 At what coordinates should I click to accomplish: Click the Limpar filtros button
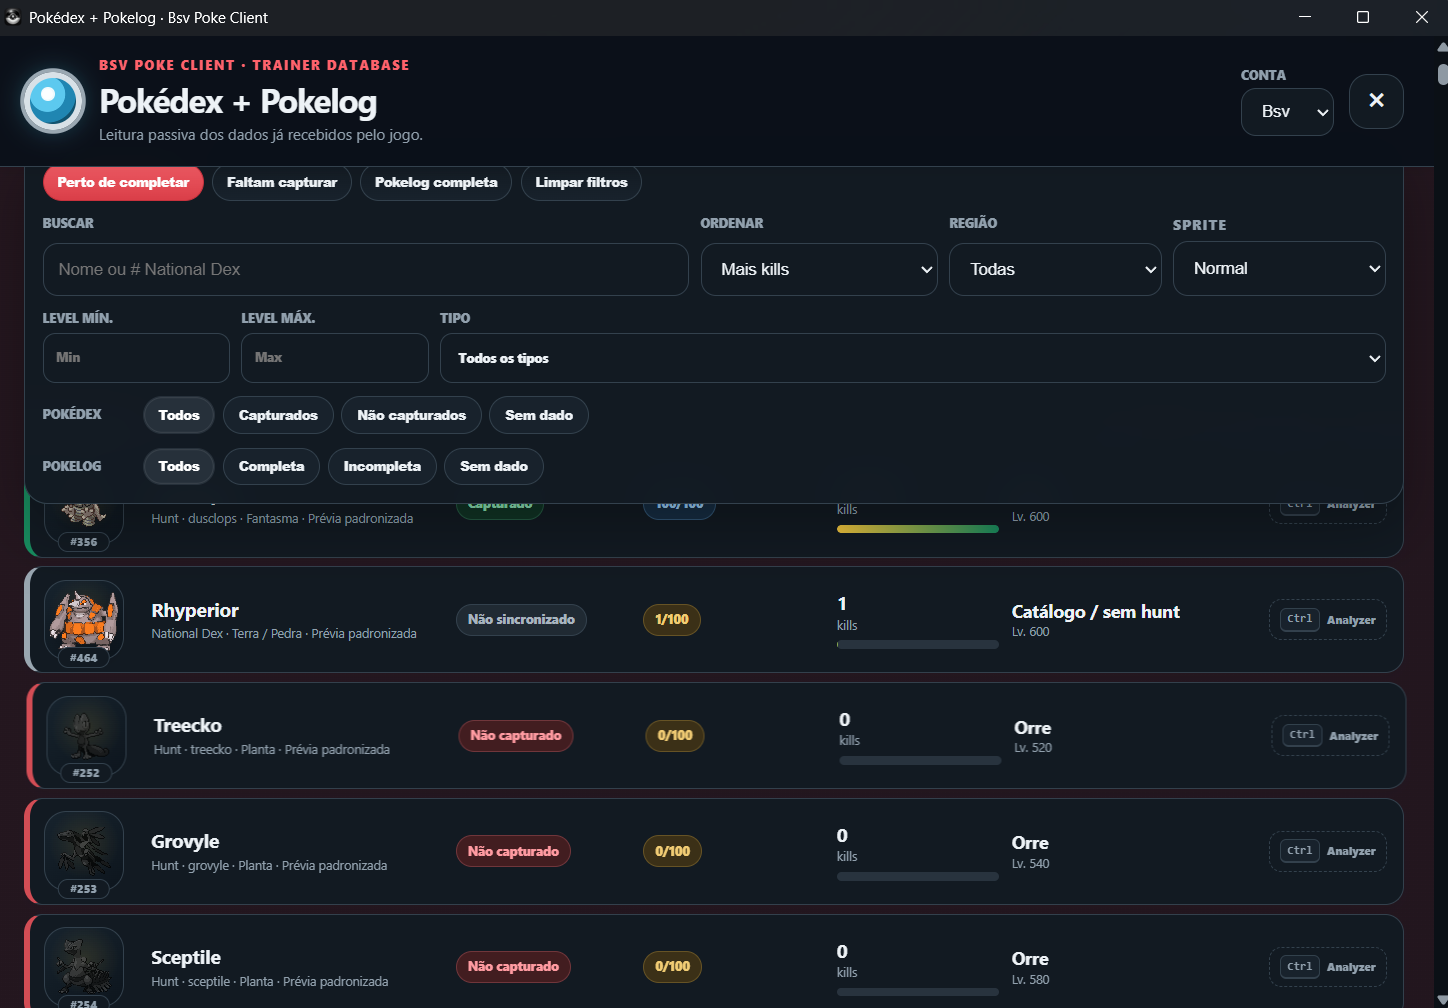click(x=581, y=183)
